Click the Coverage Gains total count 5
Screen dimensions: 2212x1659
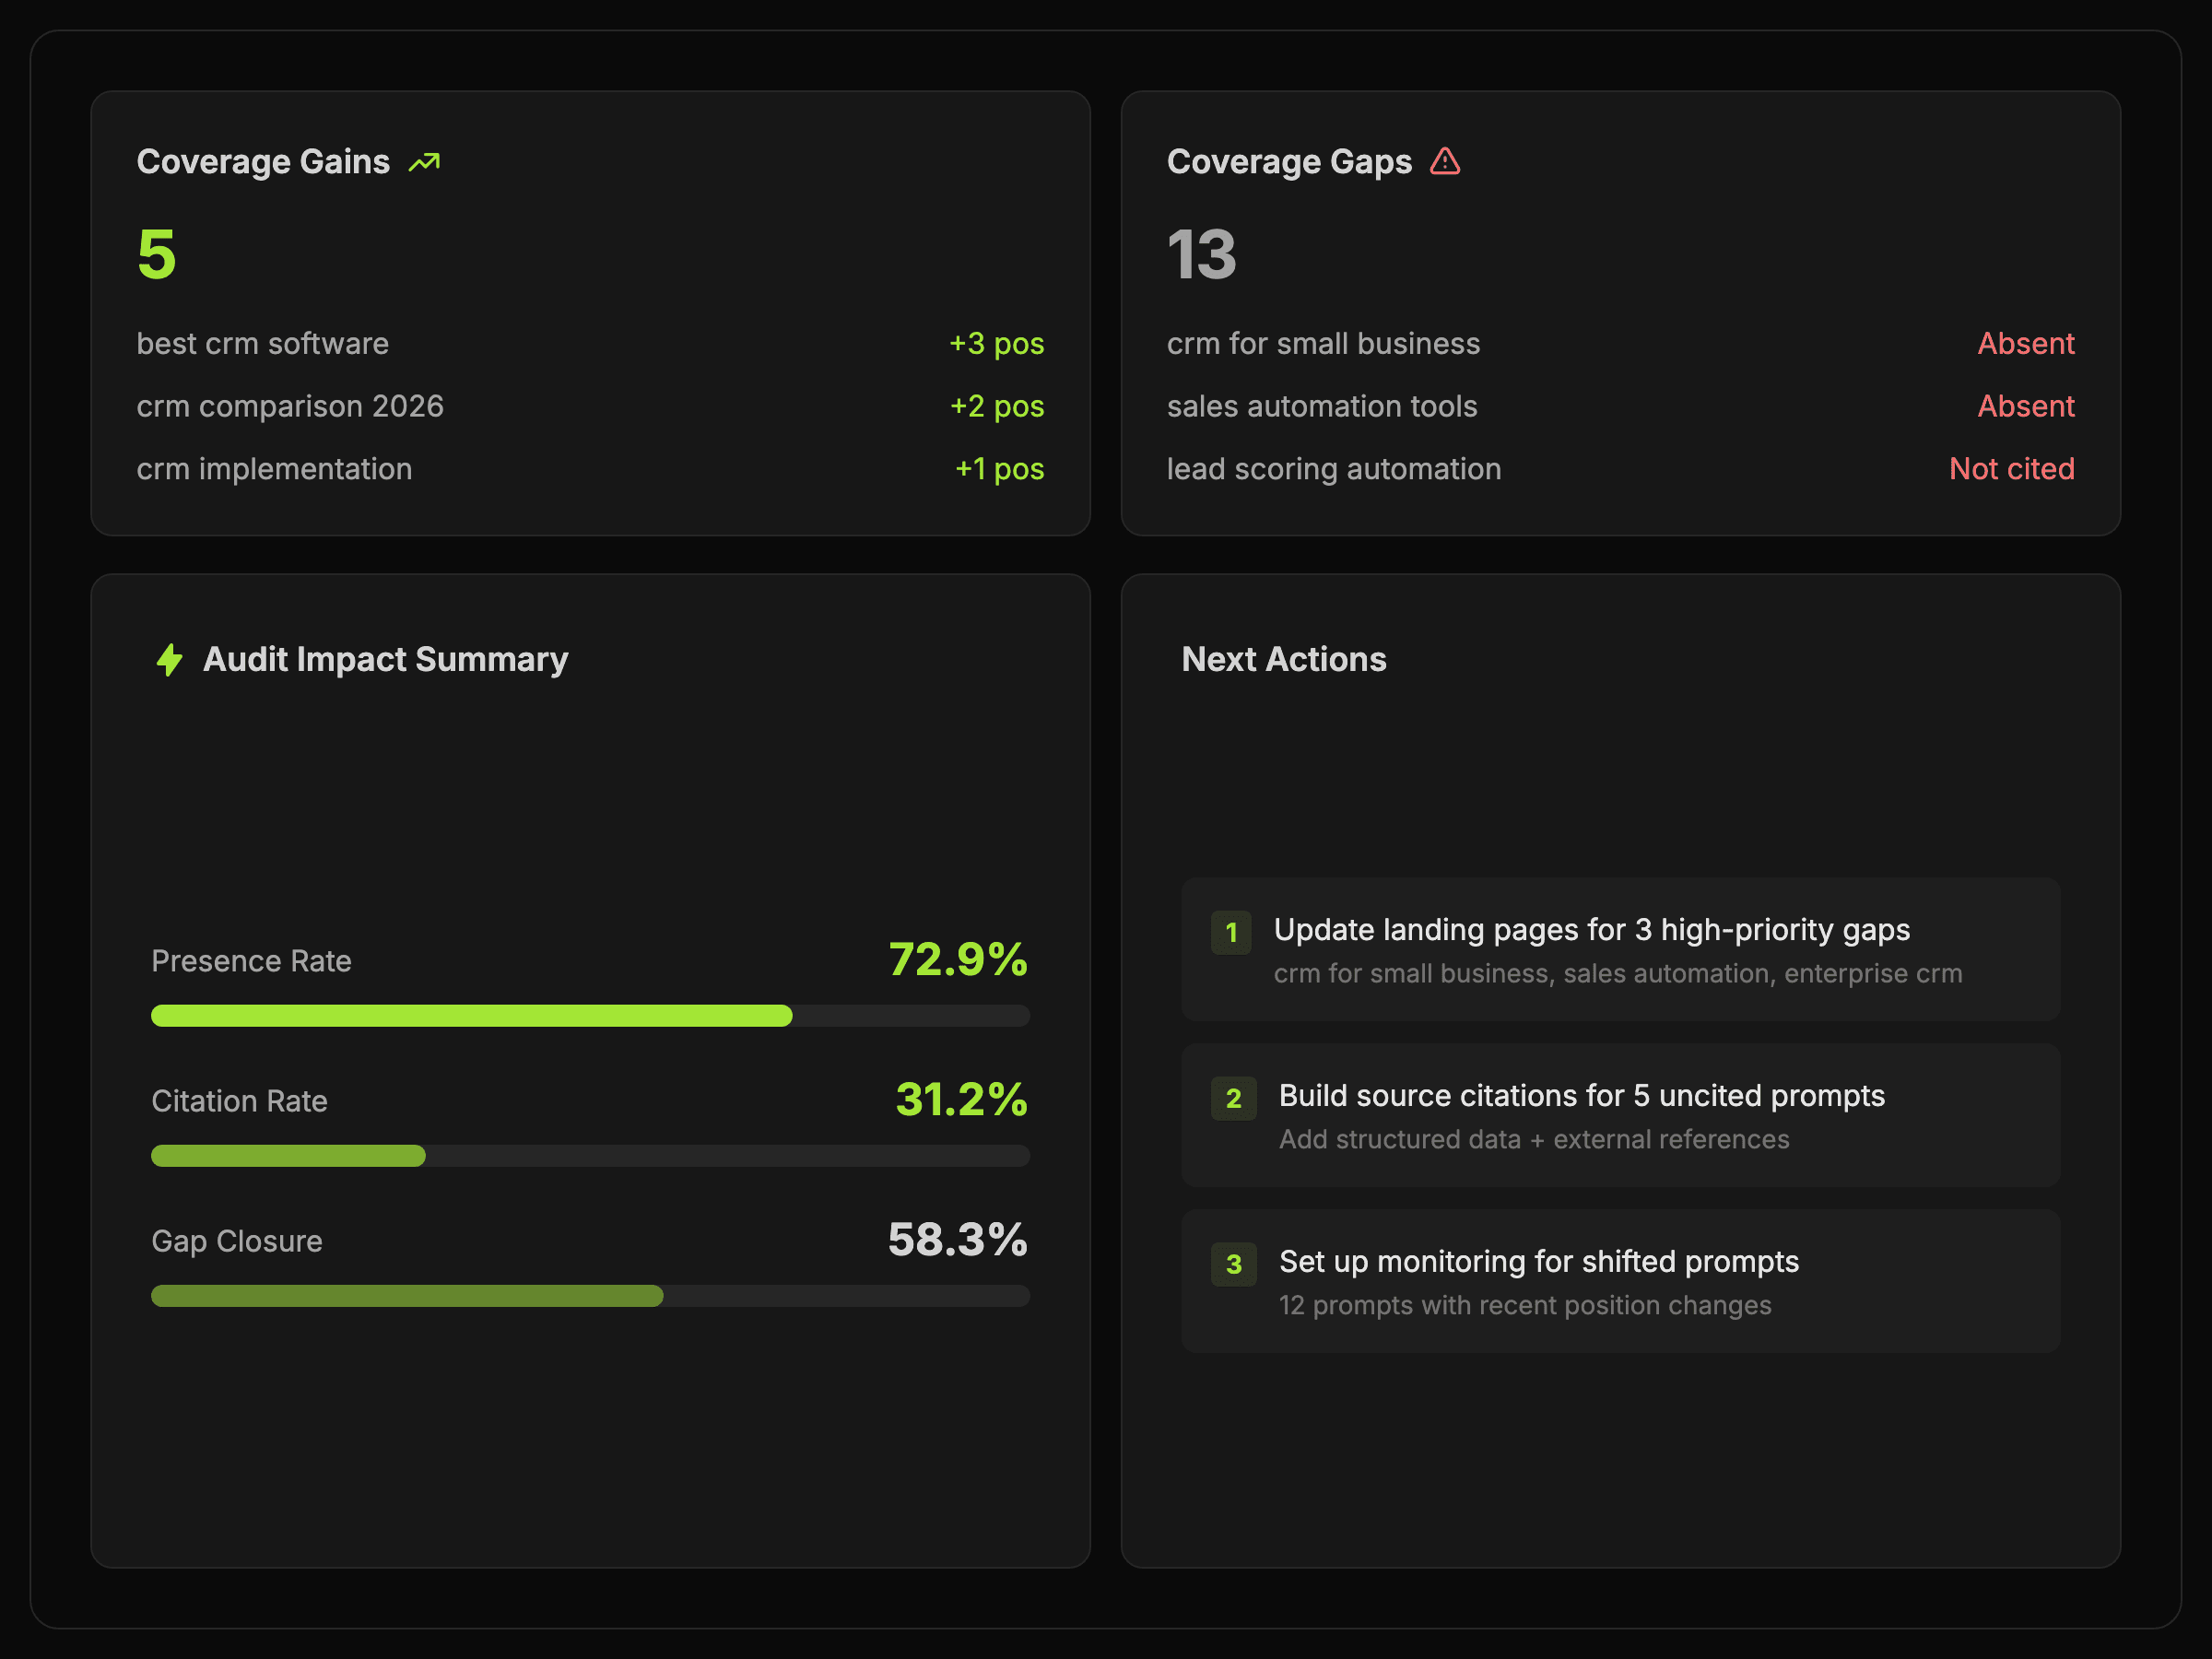coord(157,254)
